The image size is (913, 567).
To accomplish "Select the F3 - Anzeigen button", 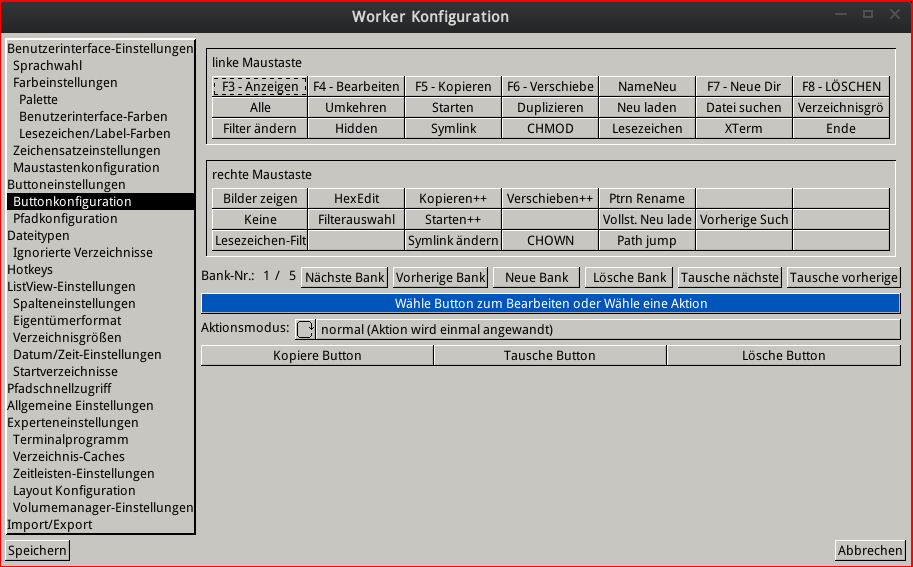I will point(259,87).
